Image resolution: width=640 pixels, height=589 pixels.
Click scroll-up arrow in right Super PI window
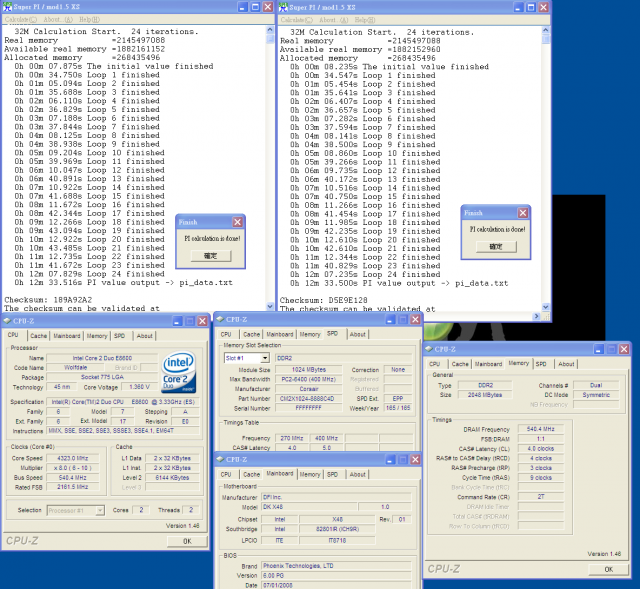click(x=546, y=30)
